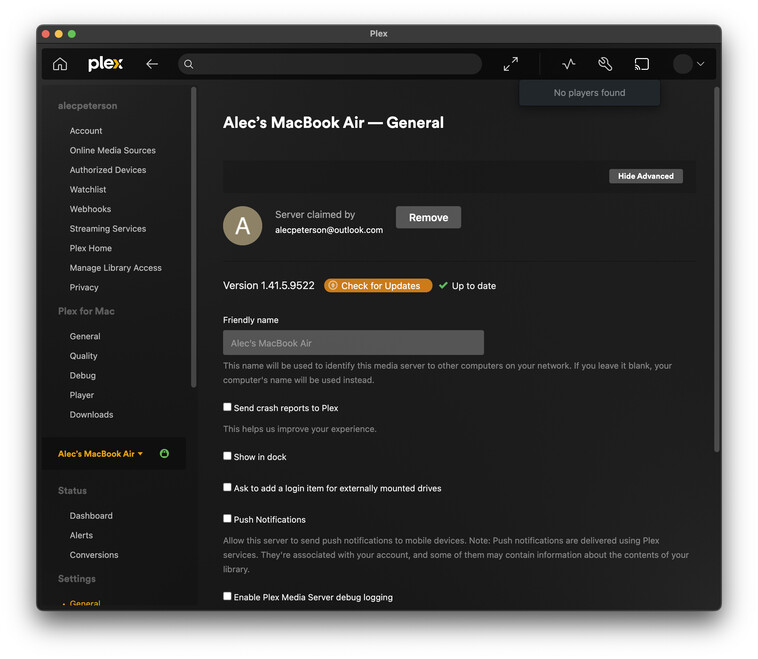This screenshot has width=758, height=659.
Task: Click the green lock icon beside Alec's MacBook Air
Action: 164,453
